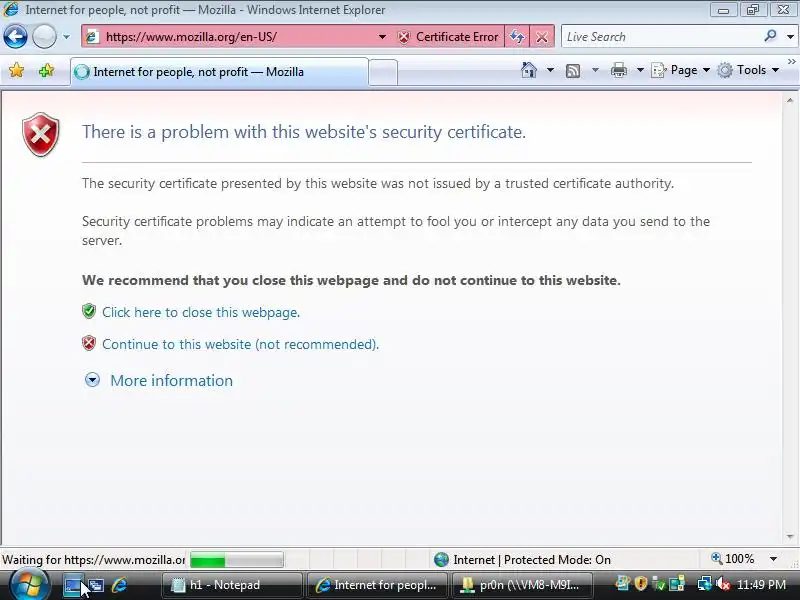Screen dimensions: 800x600
Task: Click the muted volume speaker tray icon
Action: point(722,584)
